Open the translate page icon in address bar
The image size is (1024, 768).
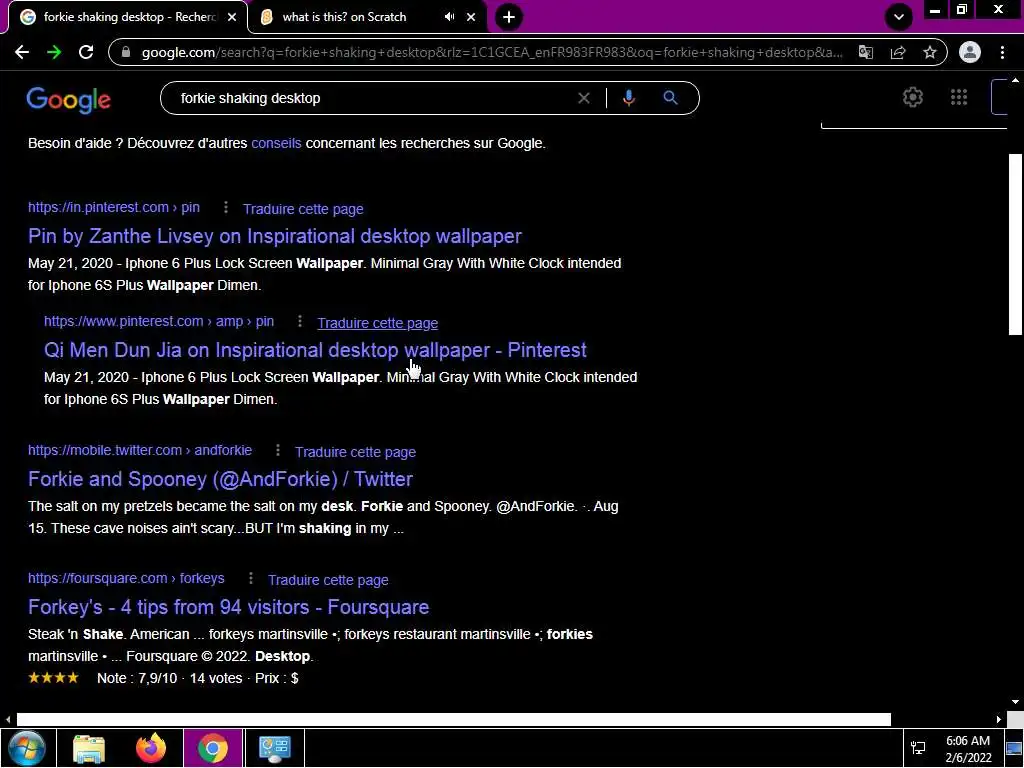click(866, 52)
